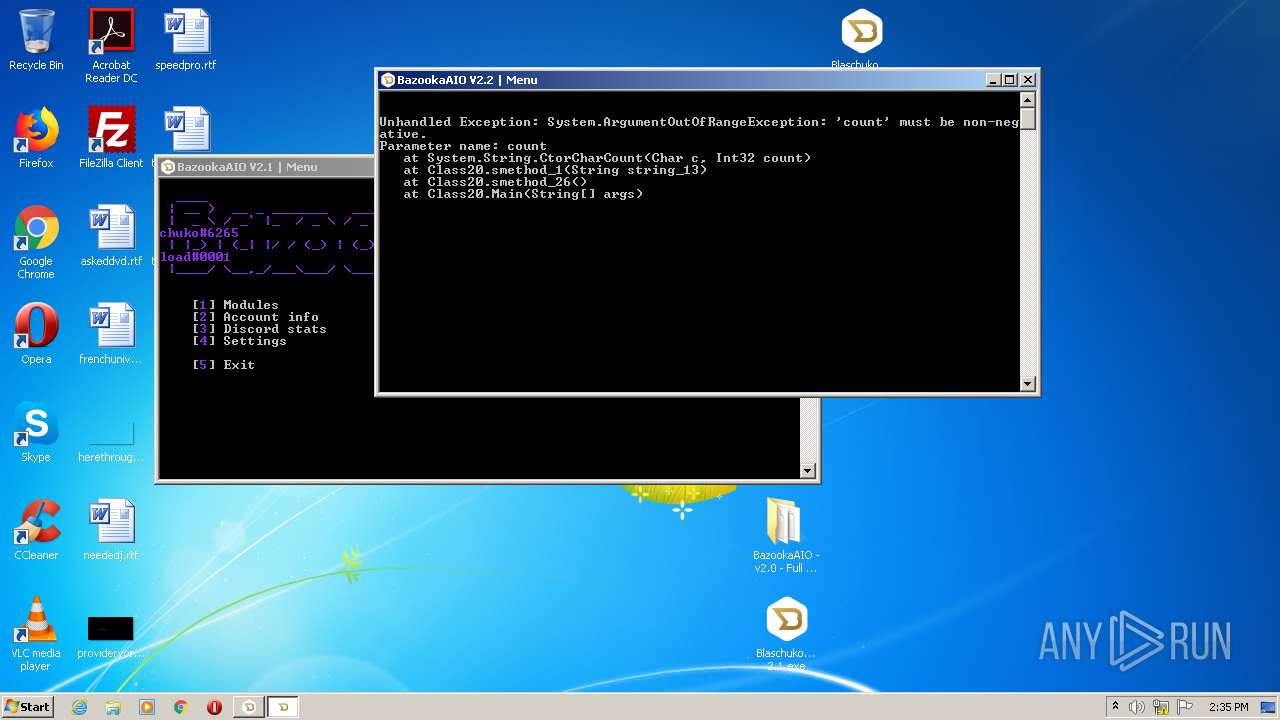1280x720 pixels.
Task: Open the Recycle Bin desktop icon
Action: pos(36,40)
